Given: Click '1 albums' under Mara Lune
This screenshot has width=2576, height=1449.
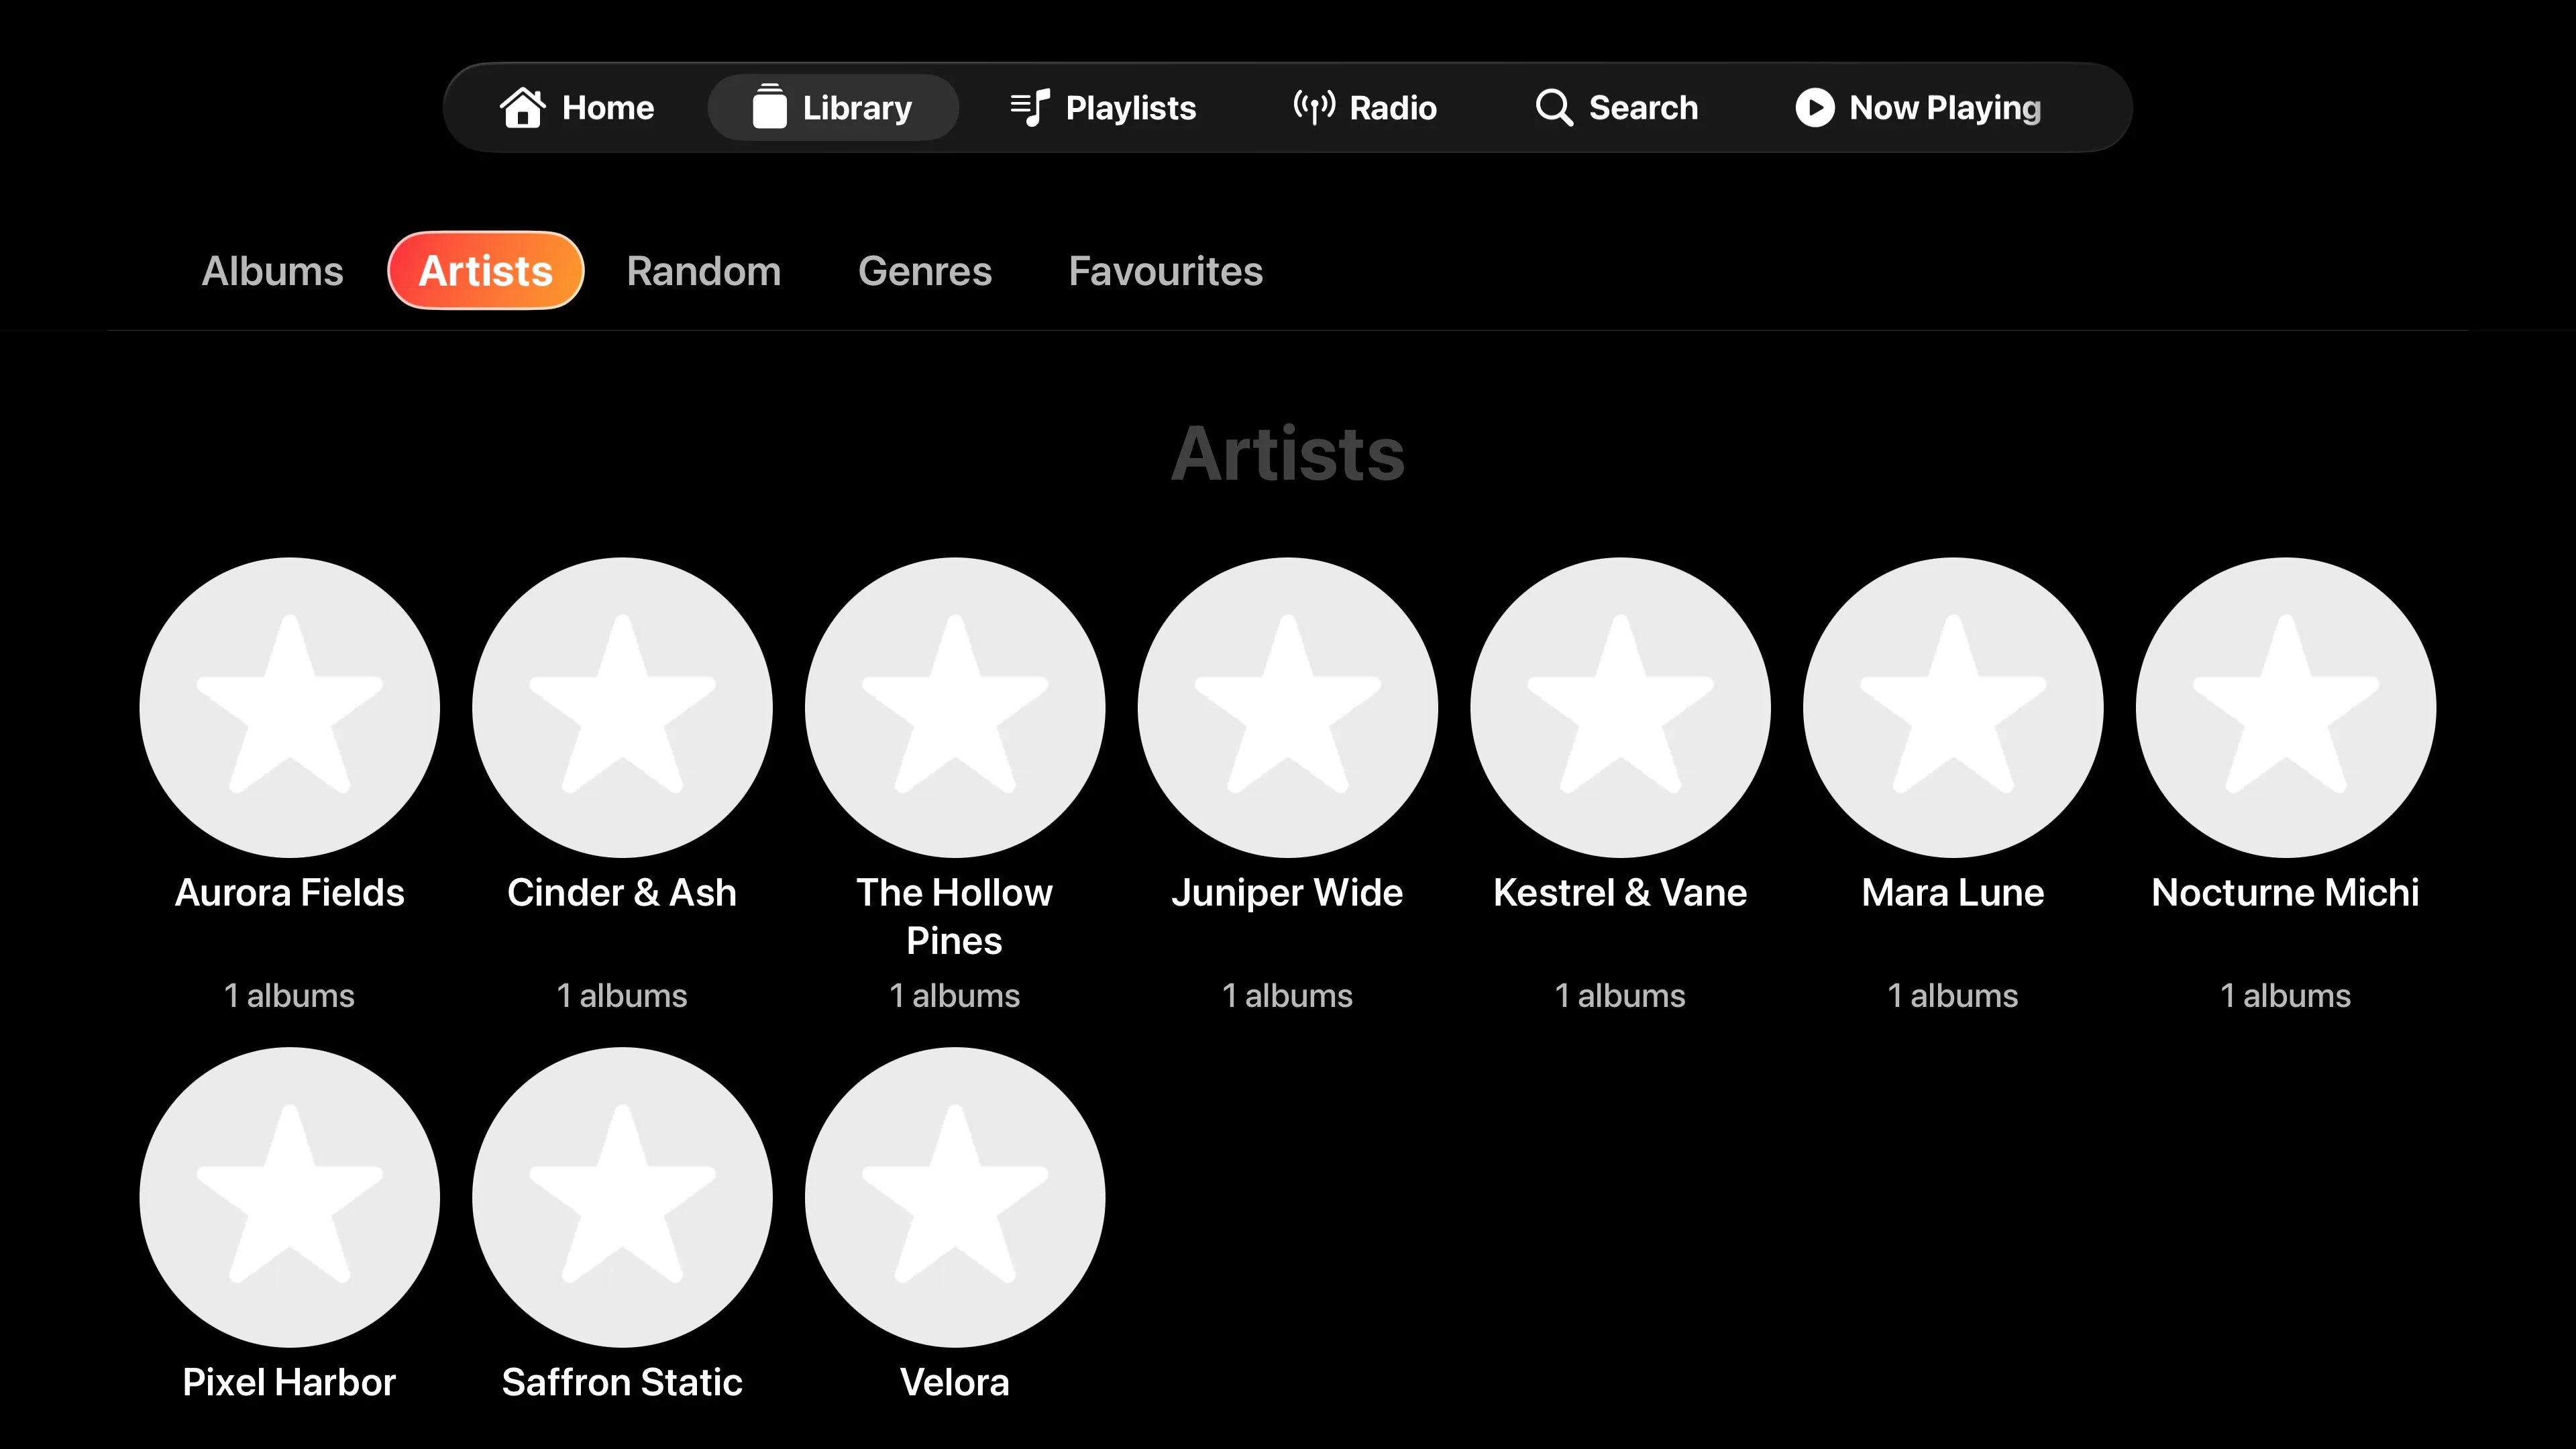Looking at the screenshot, I should 1953,996.
